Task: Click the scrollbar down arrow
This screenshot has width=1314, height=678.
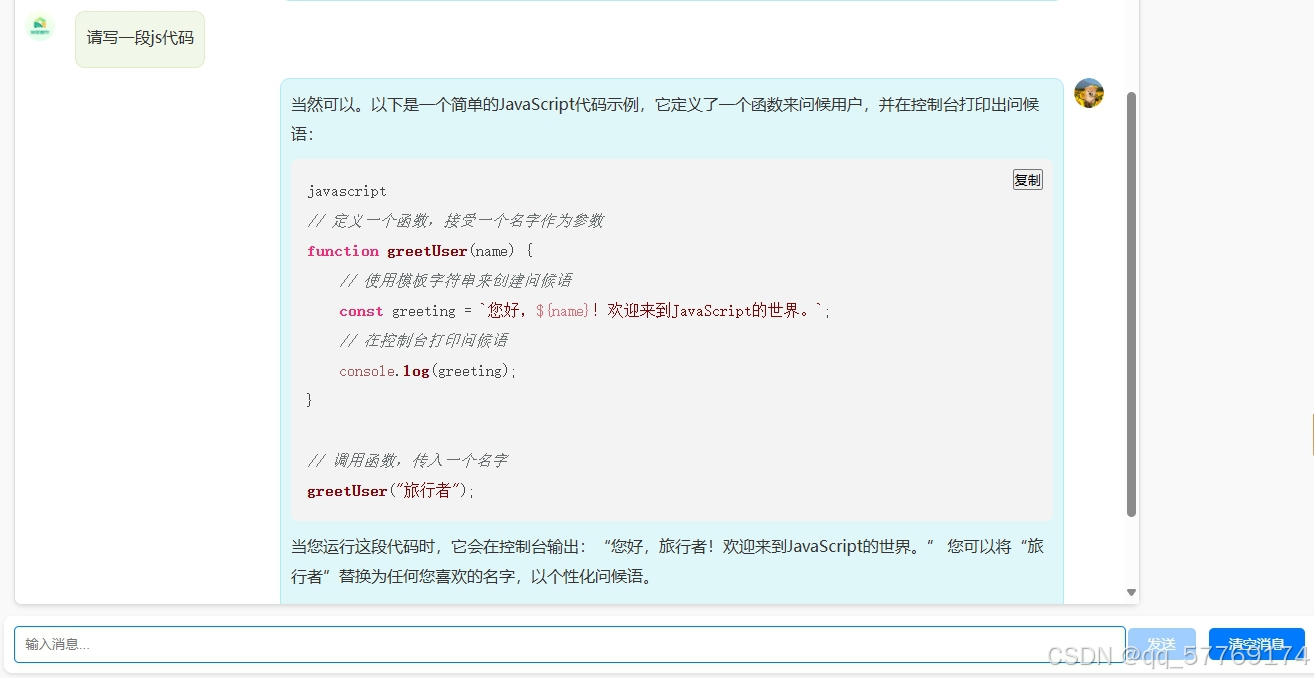Action: click(1132, 592)
